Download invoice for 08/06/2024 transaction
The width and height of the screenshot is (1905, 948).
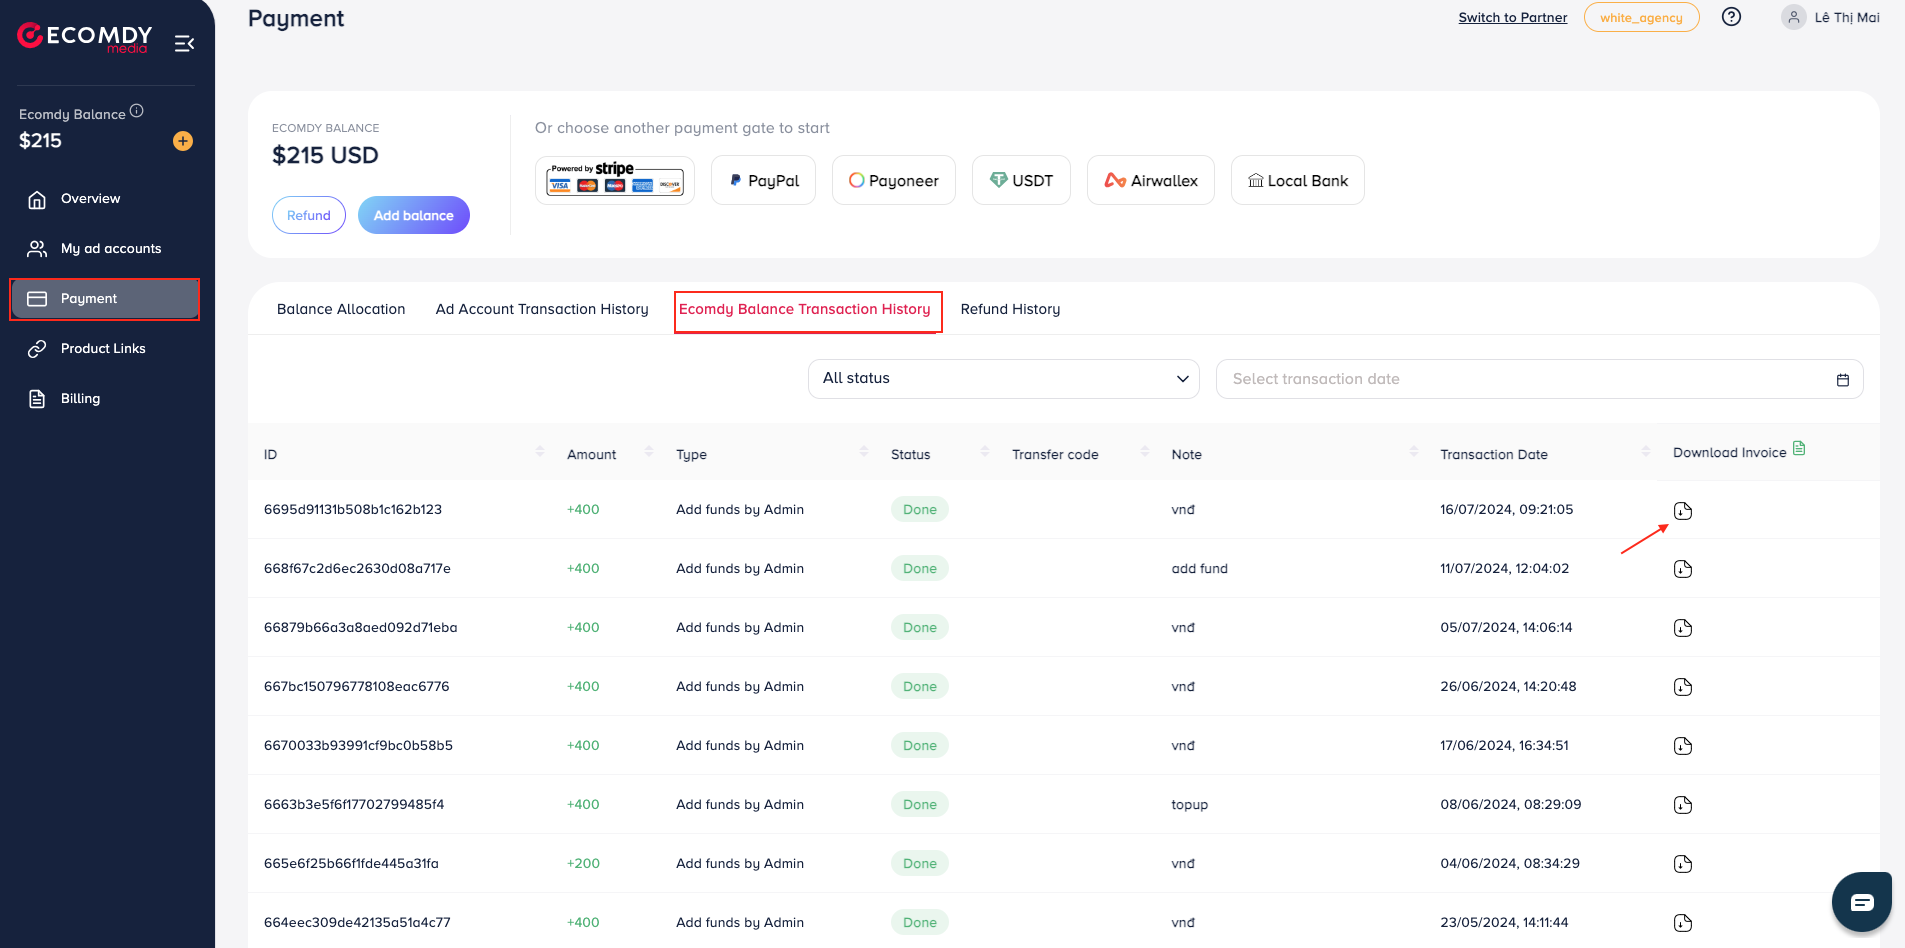1683,805
